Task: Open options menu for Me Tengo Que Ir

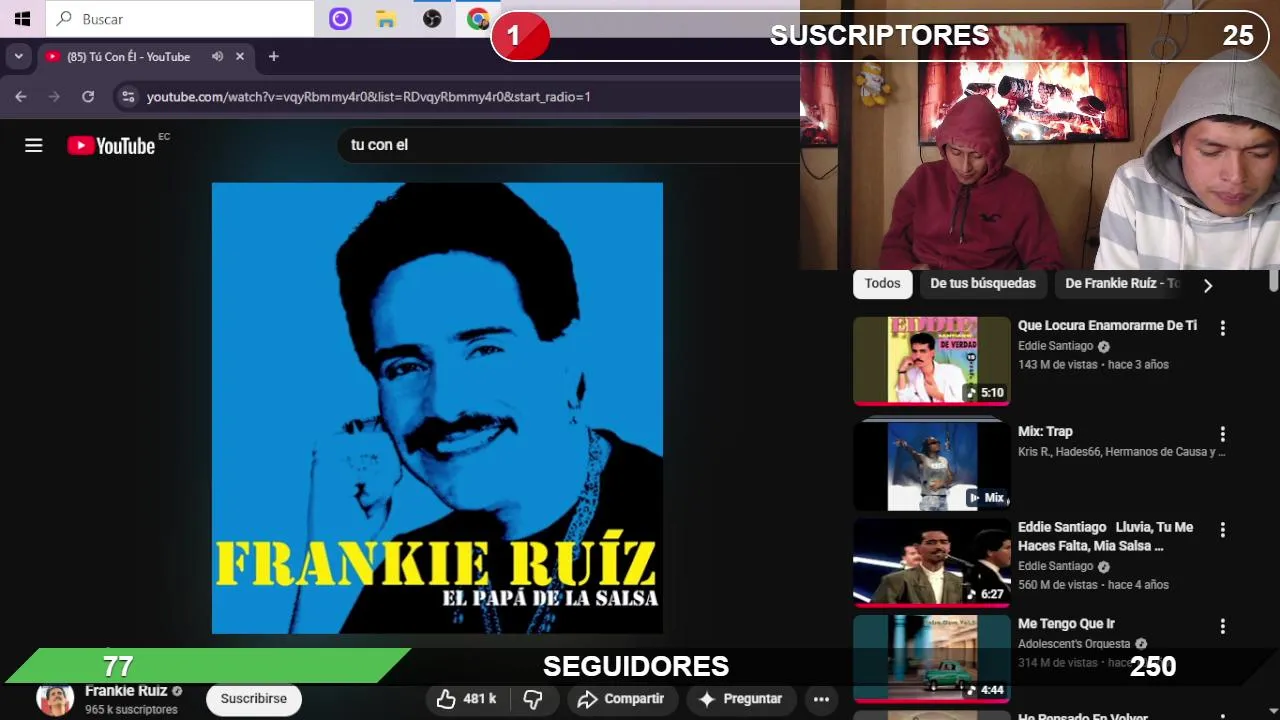Action: [x=1222, y=627]
